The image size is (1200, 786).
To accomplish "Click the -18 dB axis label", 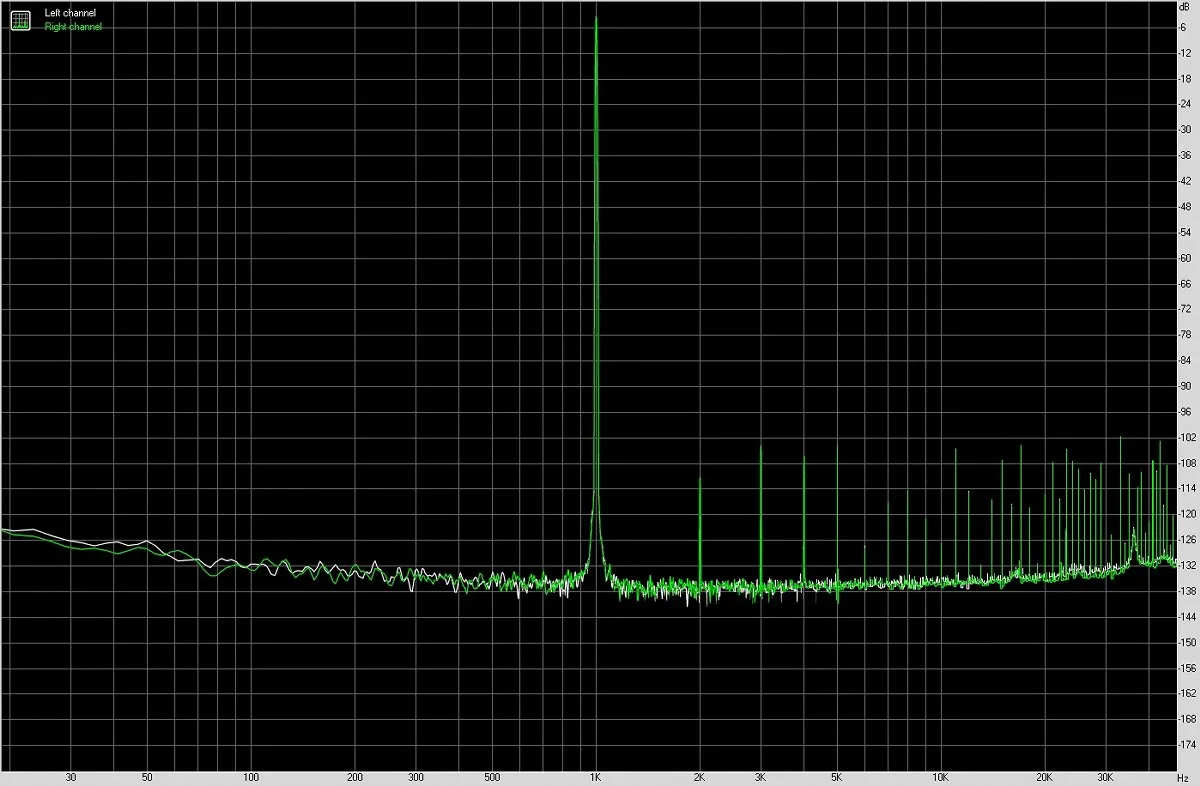I will pos(1186,78).
